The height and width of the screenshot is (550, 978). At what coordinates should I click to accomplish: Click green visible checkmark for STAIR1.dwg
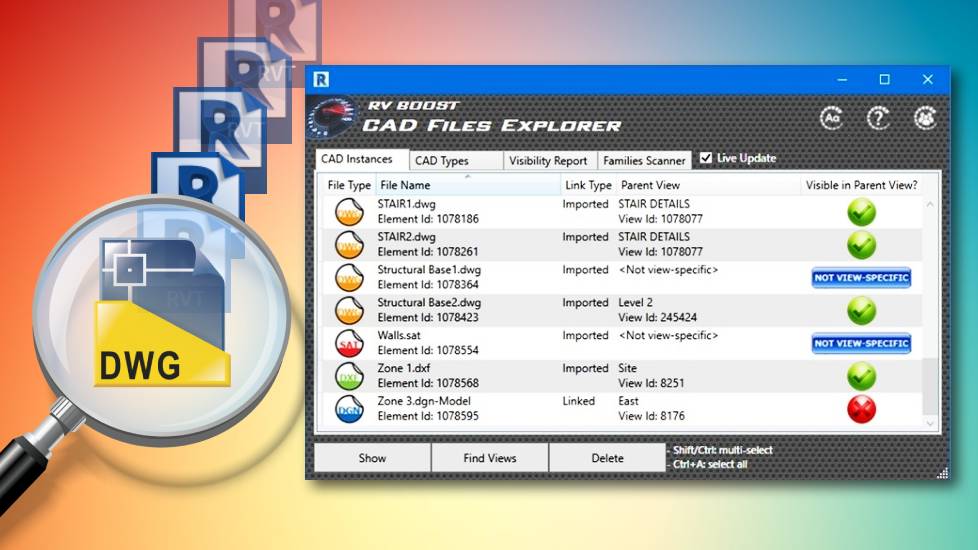coord(861,212)
